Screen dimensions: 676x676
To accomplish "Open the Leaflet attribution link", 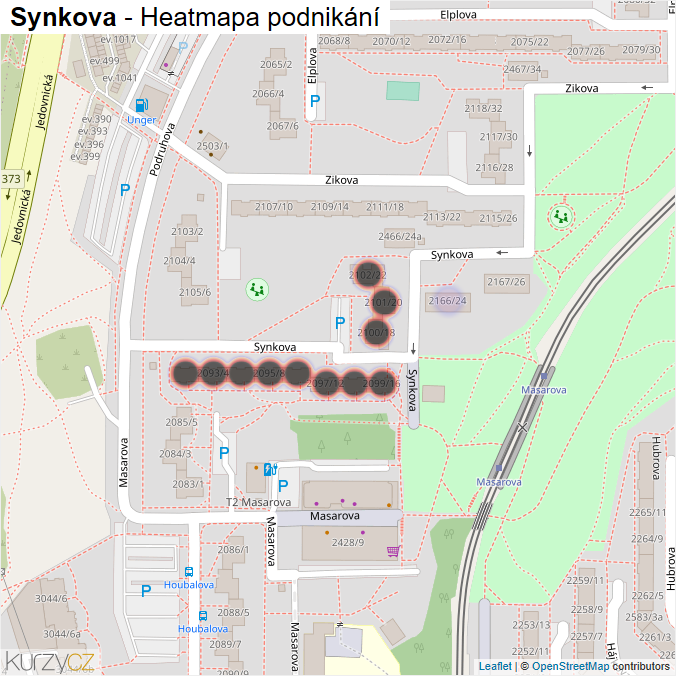I will pos(495,666).
